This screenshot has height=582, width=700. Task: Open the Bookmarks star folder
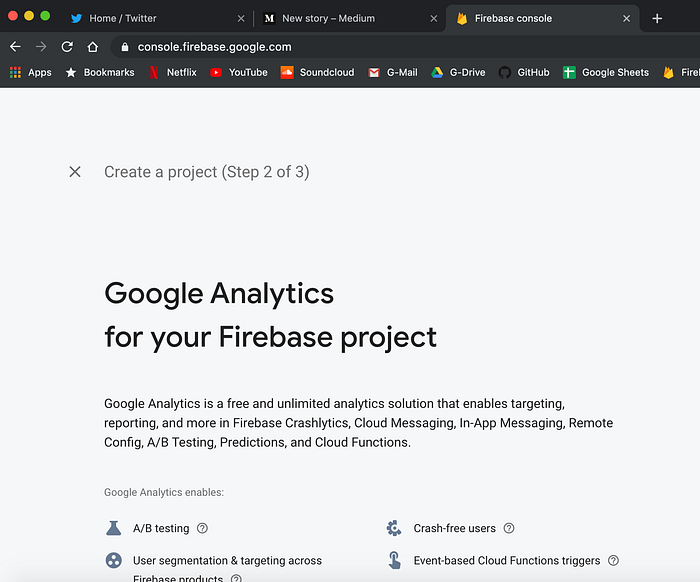click(100, 72)
